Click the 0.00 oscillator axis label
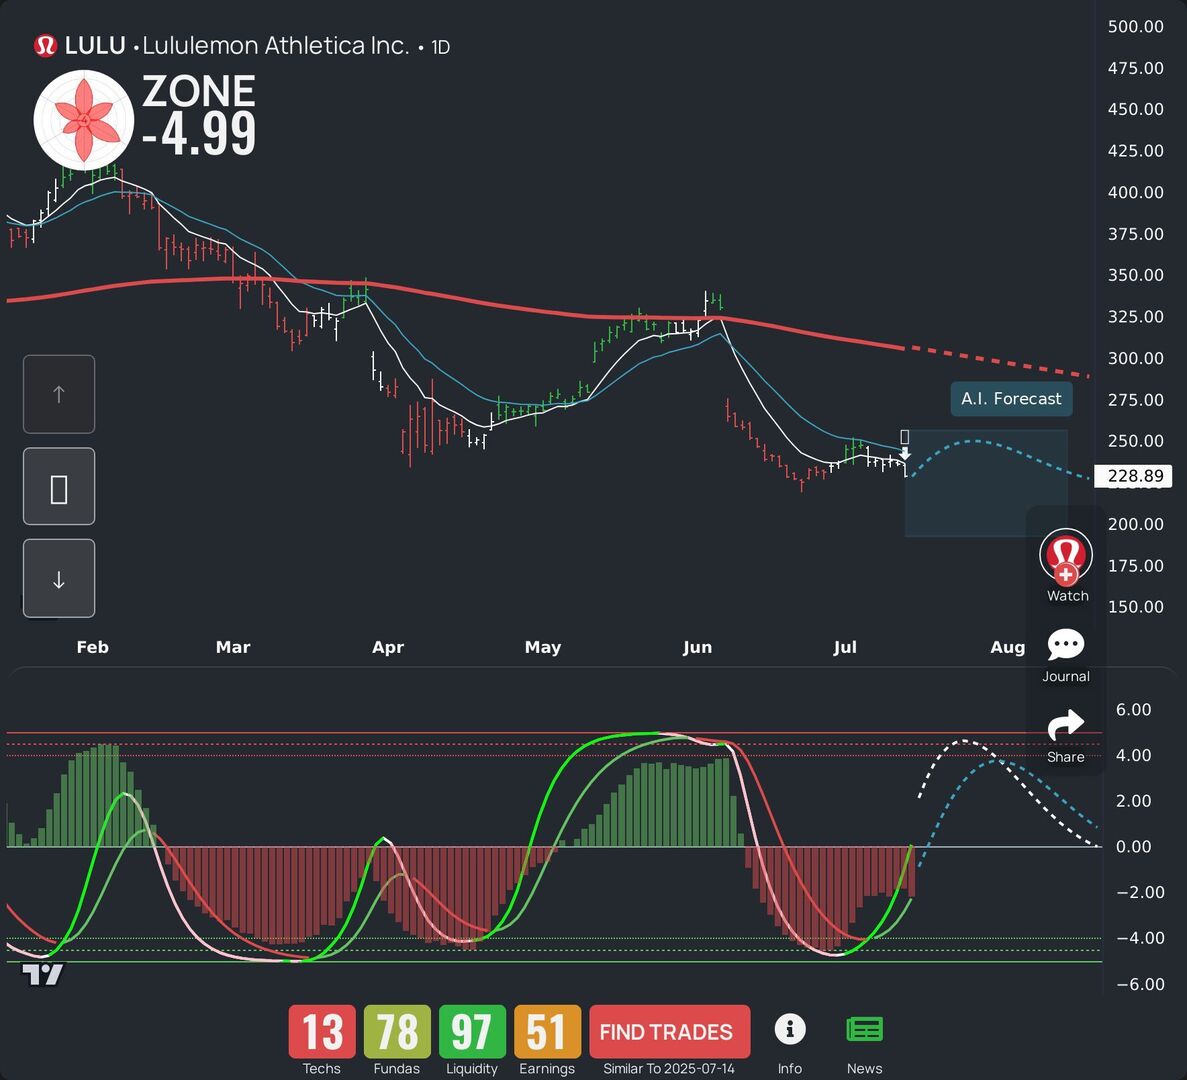 click(1133, 846)
